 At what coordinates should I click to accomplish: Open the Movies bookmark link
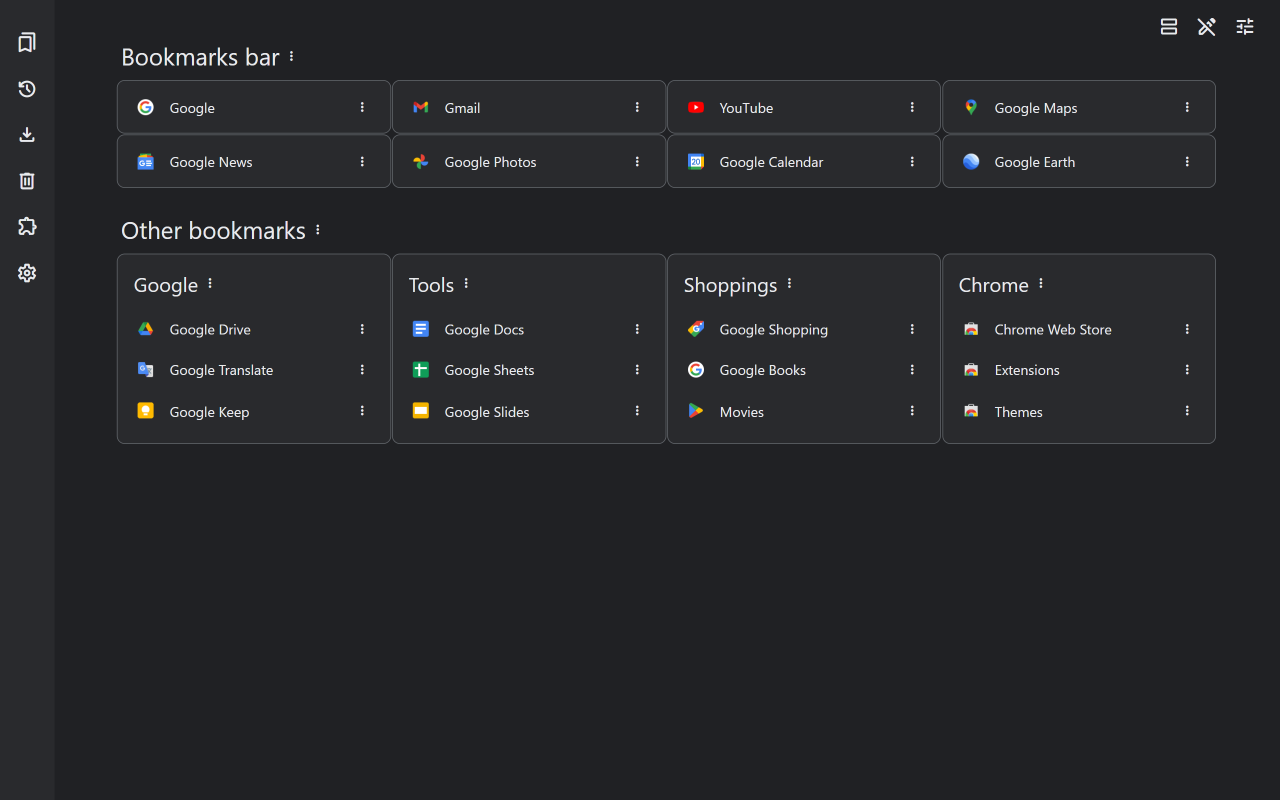(741, 412)
